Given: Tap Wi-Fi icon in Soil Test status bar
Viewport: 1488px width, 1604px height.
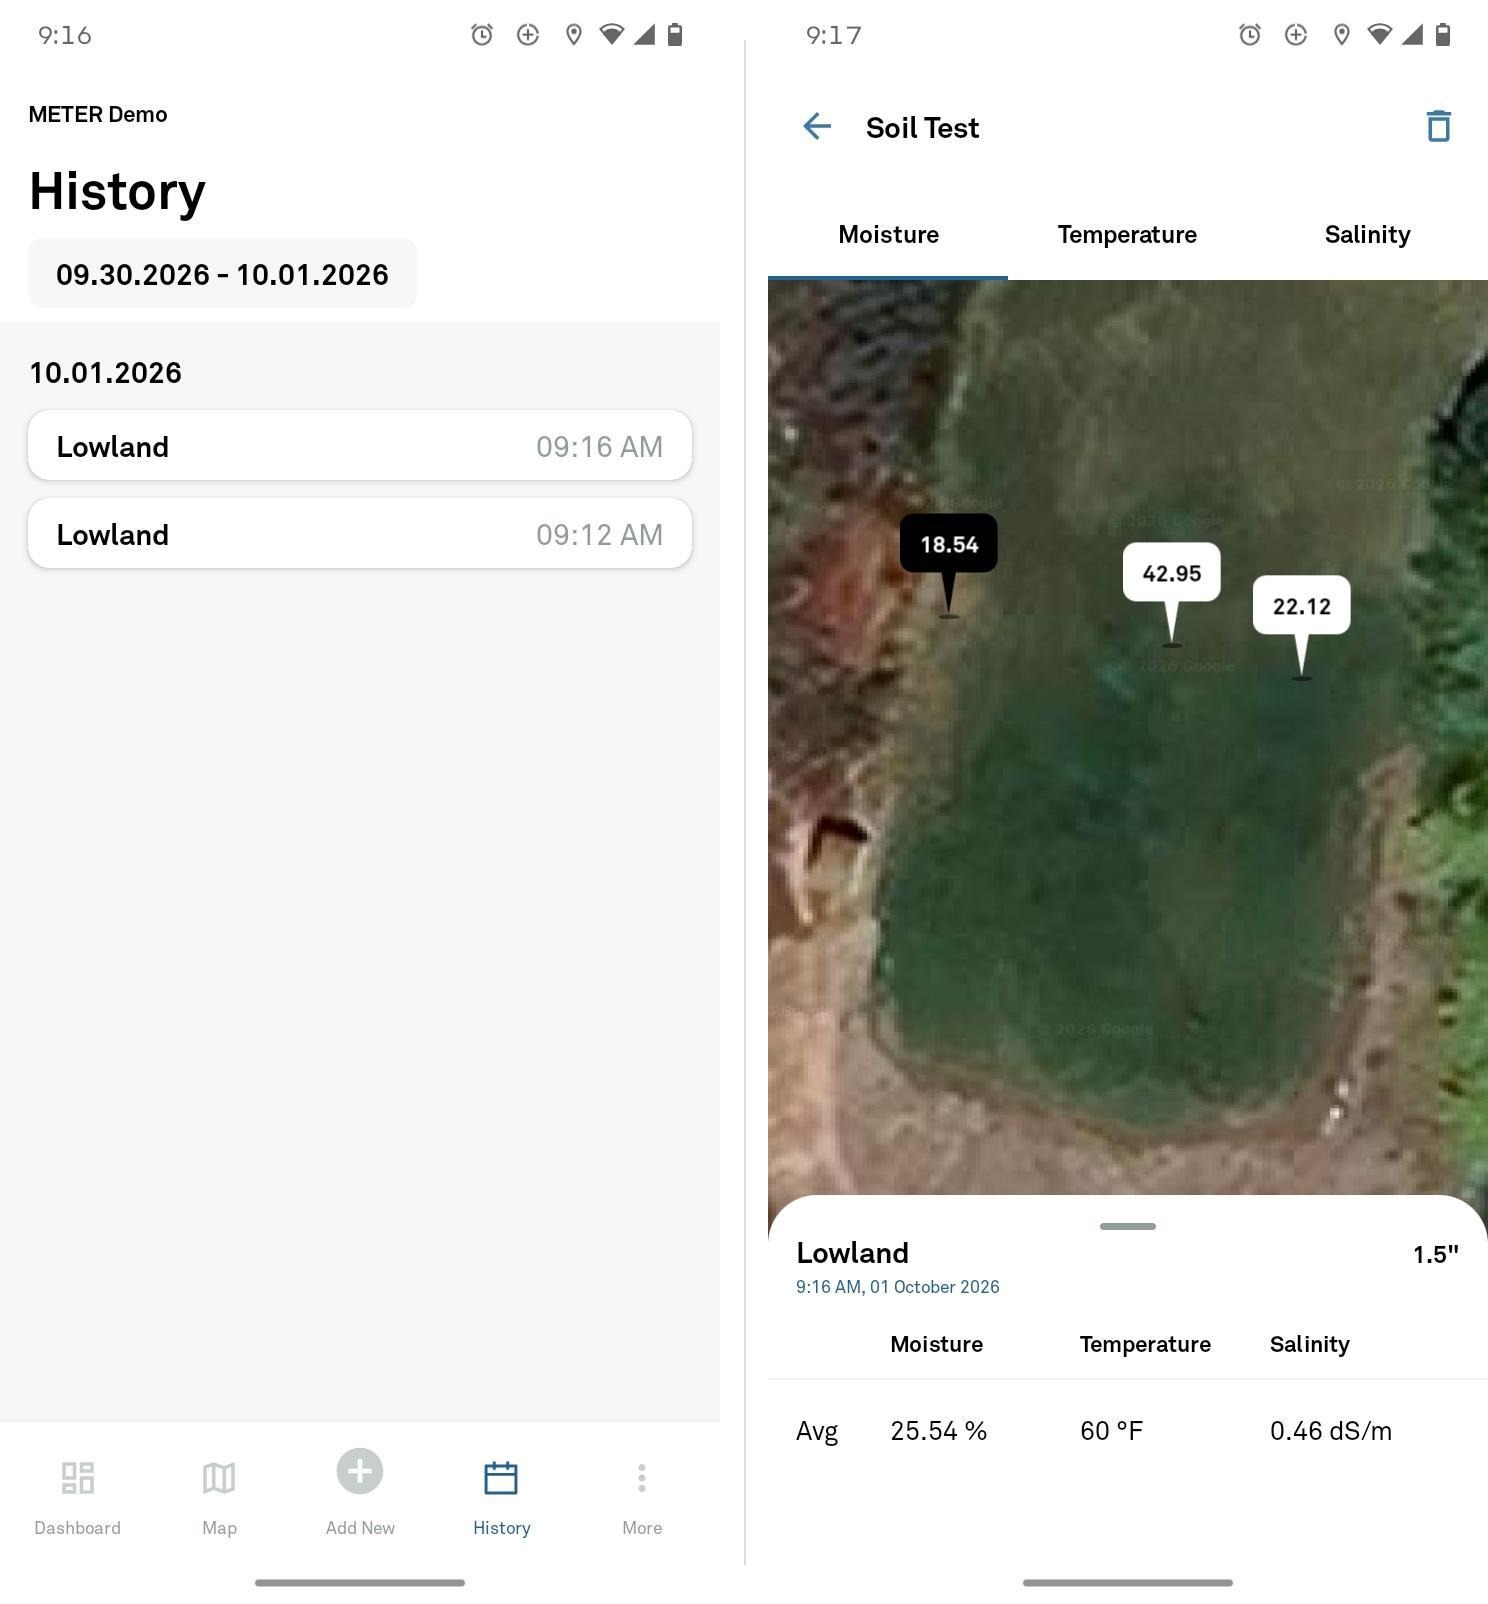Looking at the screenshot, I should pos(1379,35).
